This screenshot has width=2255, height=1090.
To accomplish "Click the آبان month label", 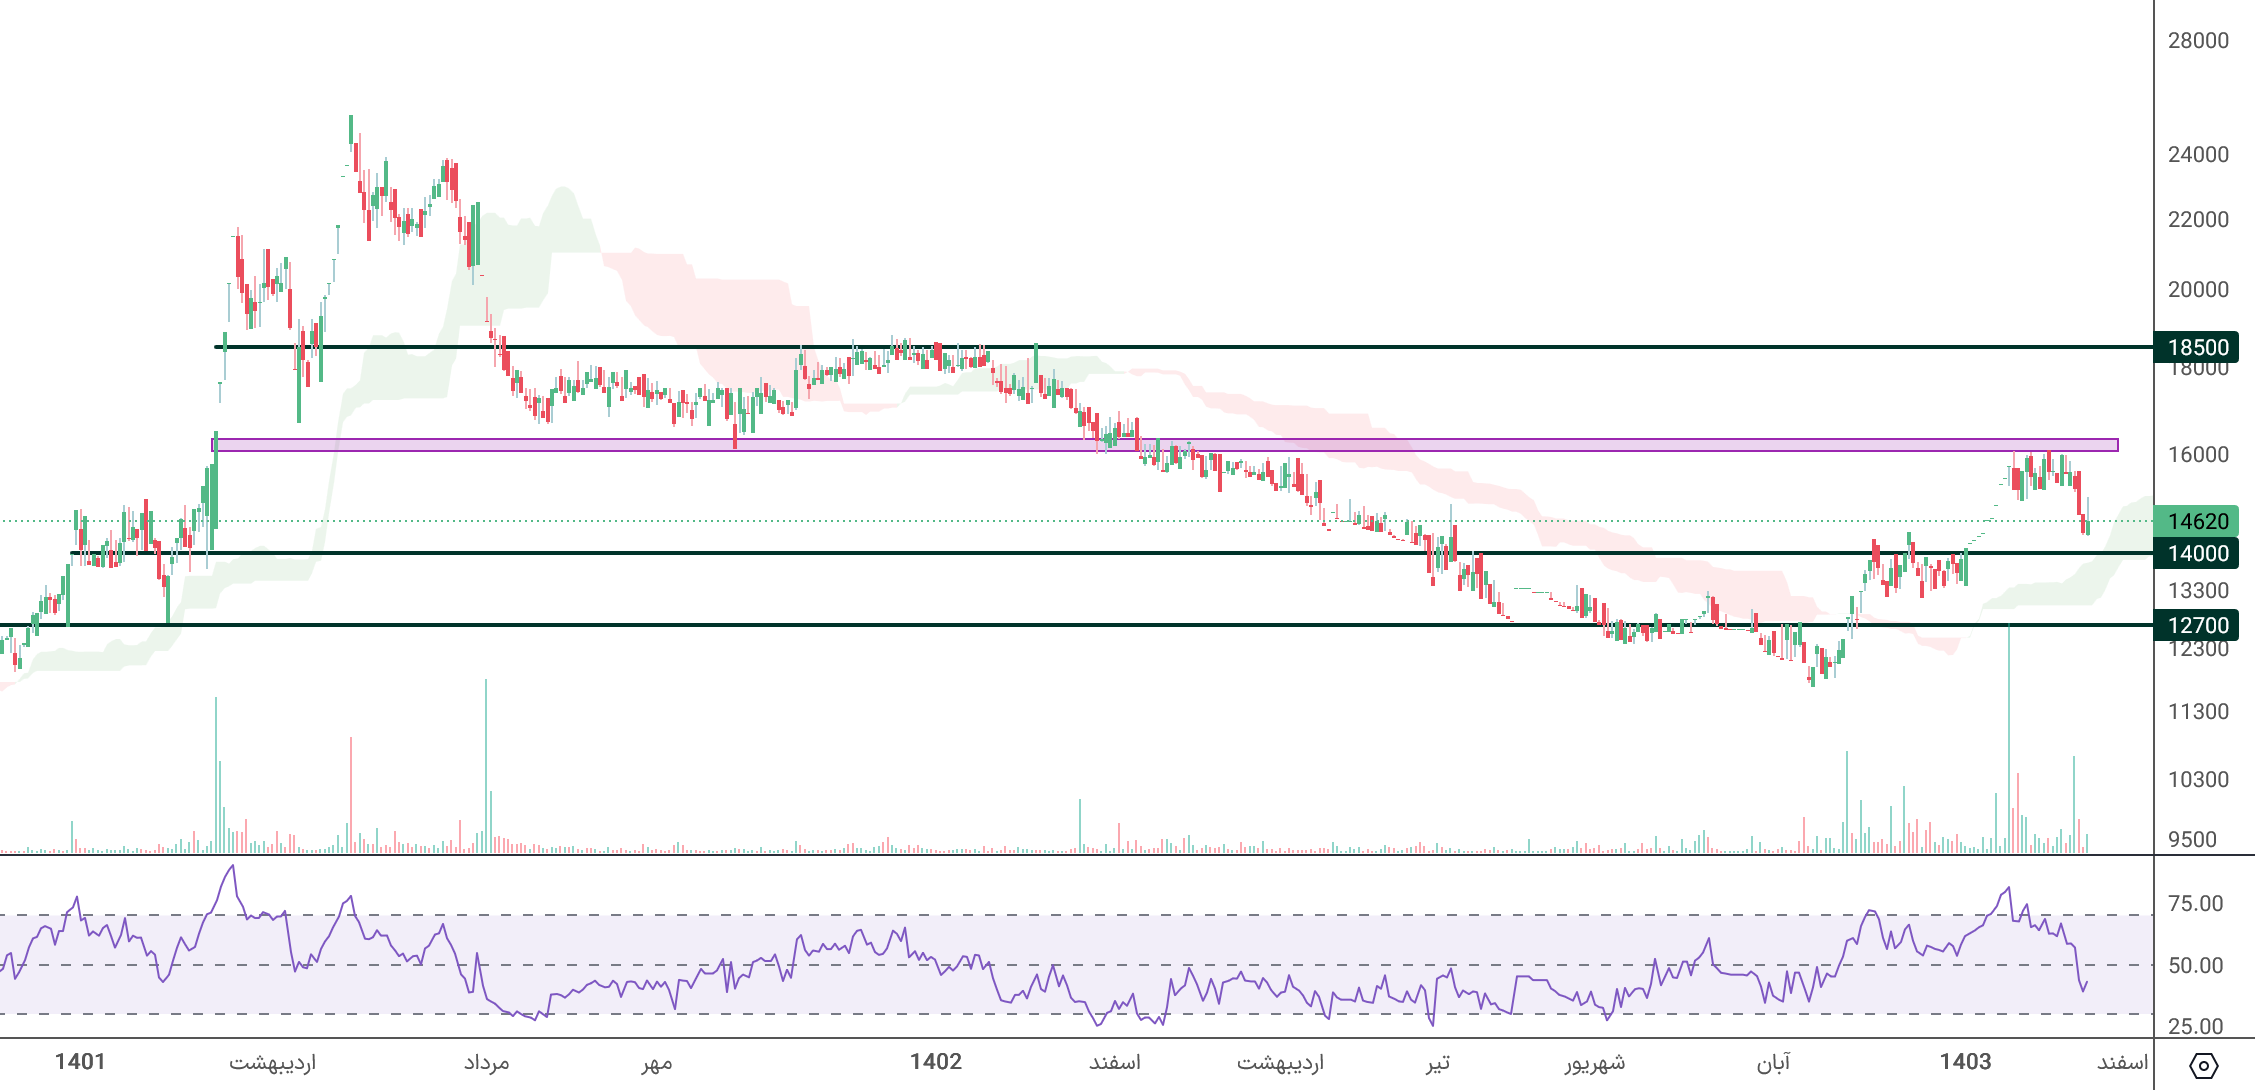I will (1774, 1062).
